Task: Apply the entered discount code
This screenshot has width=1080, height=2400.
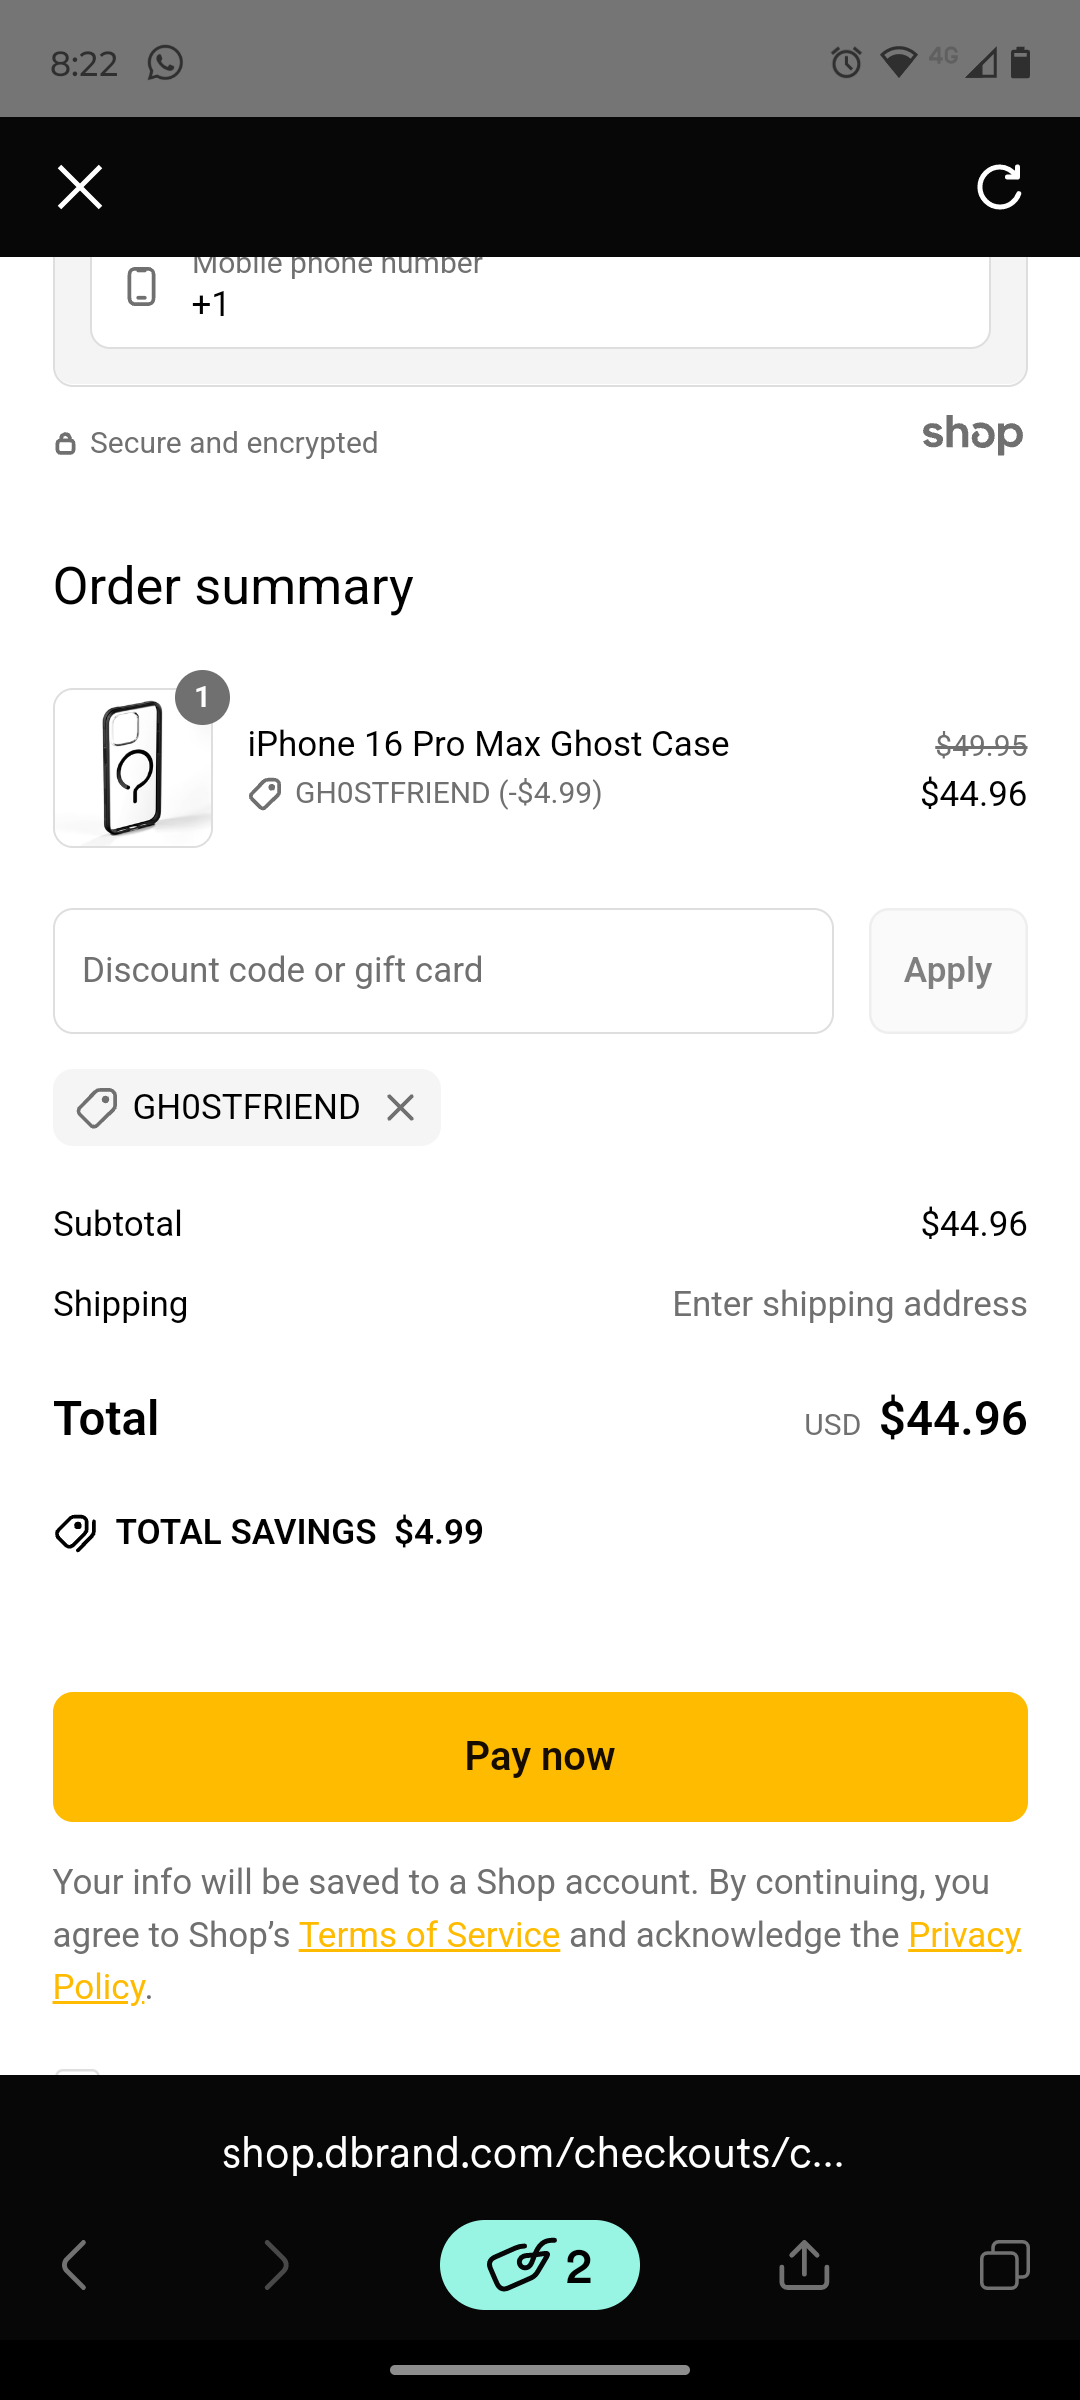Action: click(947, 970)
